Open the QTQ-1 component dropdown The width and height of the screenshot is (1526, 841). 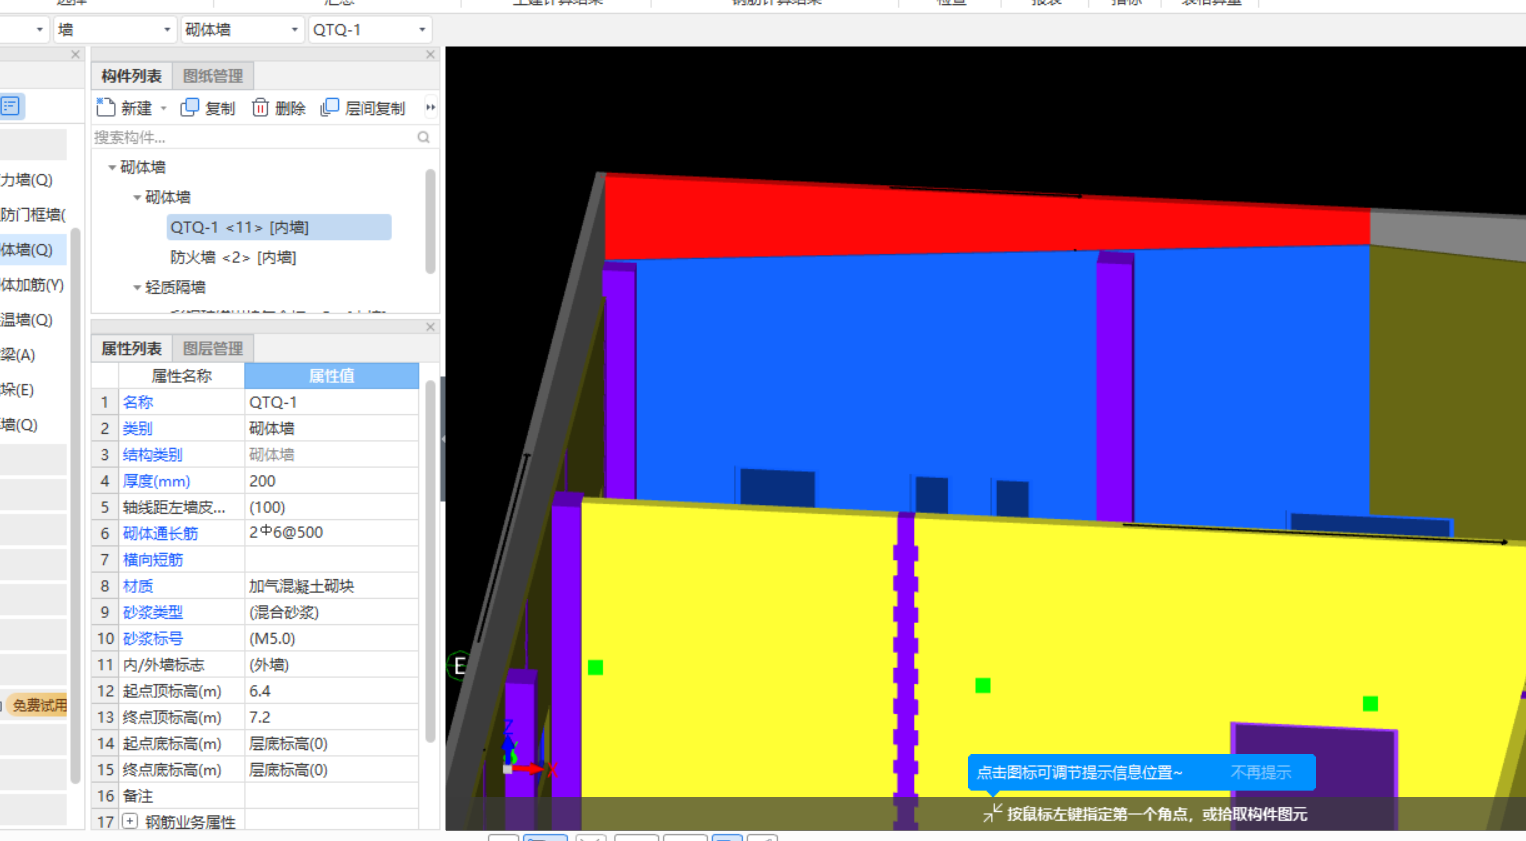(422, 30)
